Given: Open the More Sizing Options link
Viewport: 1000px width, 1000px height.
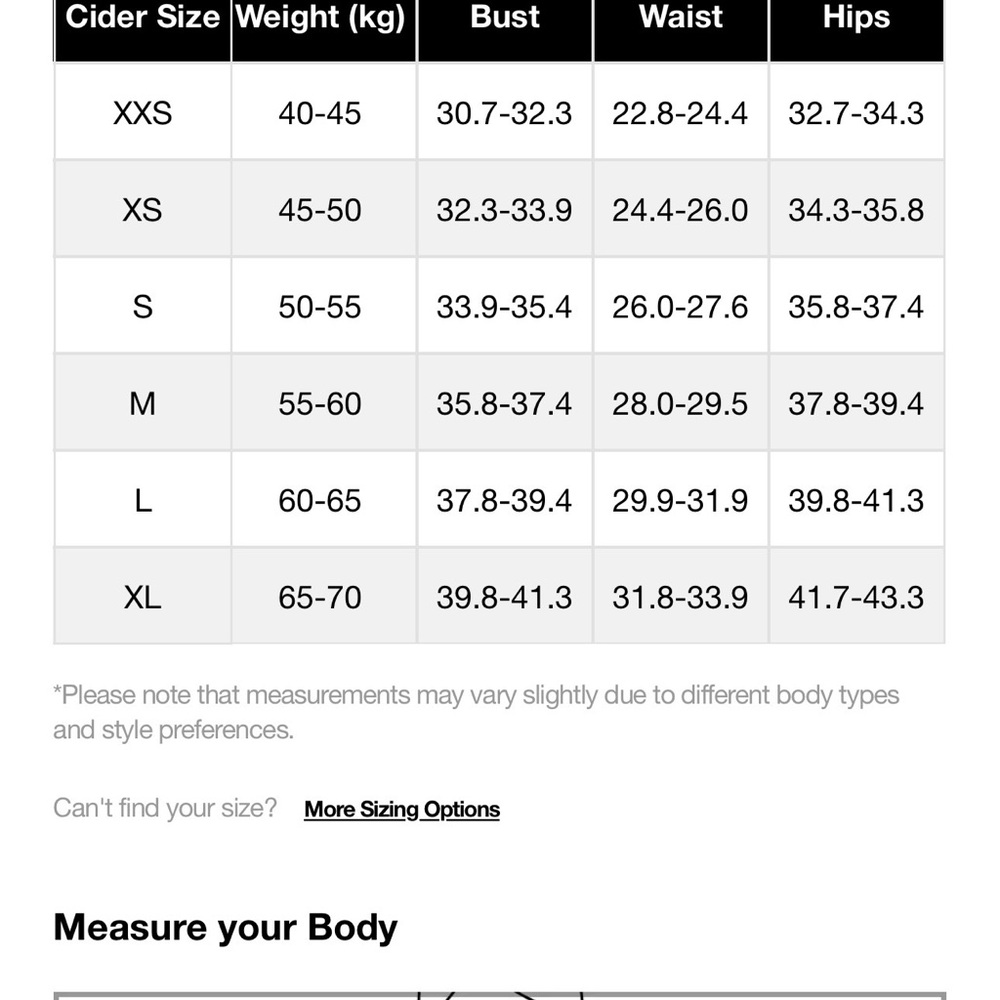Looking at the screenshot, I should click(402, 809).
